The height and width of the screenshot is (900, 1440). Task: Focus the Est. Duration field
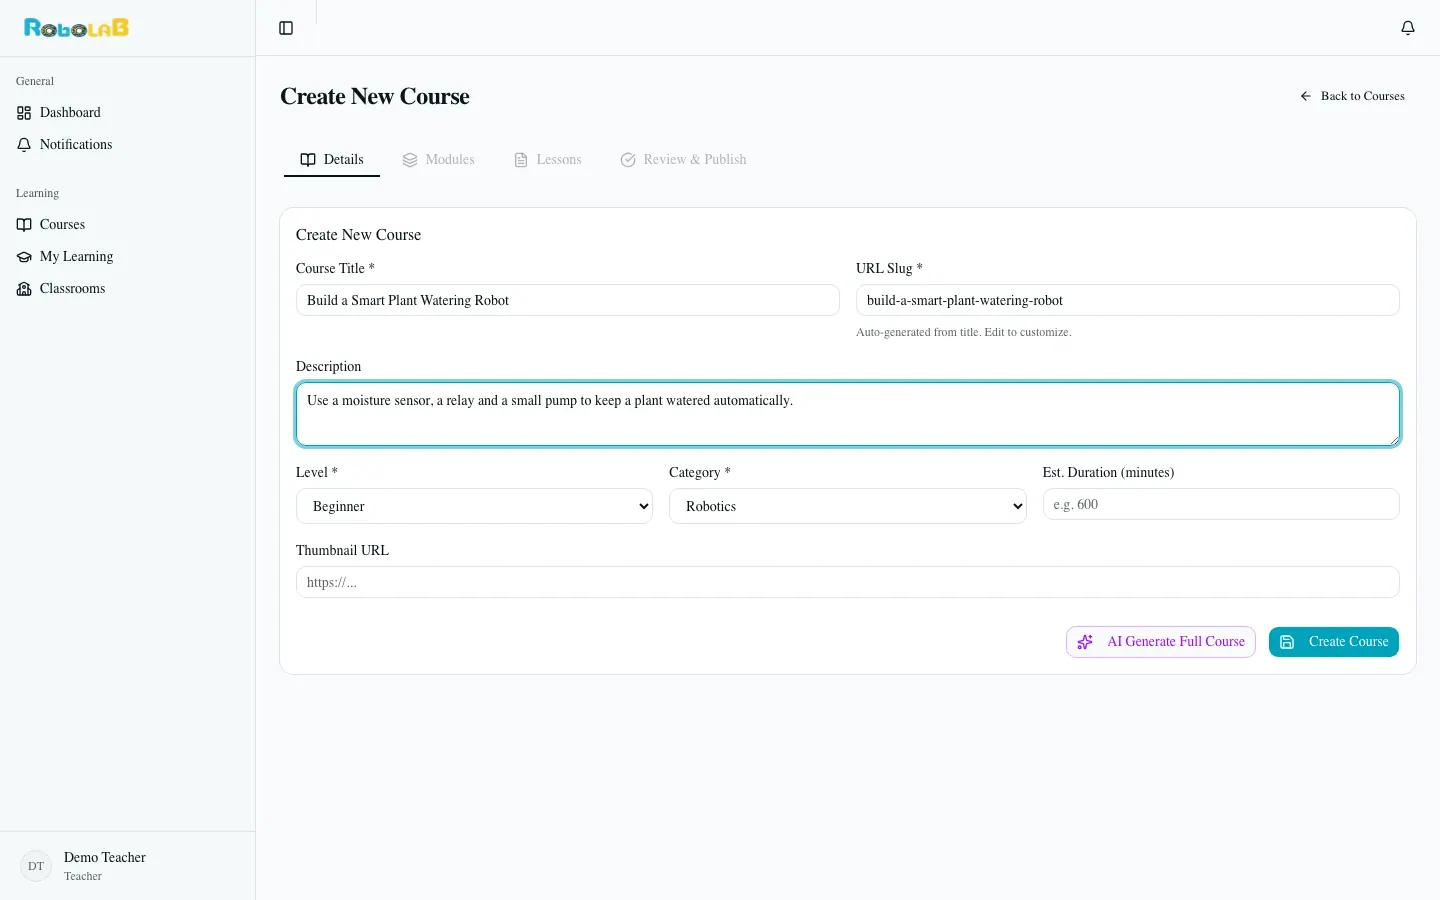(x=1220, y=504)
